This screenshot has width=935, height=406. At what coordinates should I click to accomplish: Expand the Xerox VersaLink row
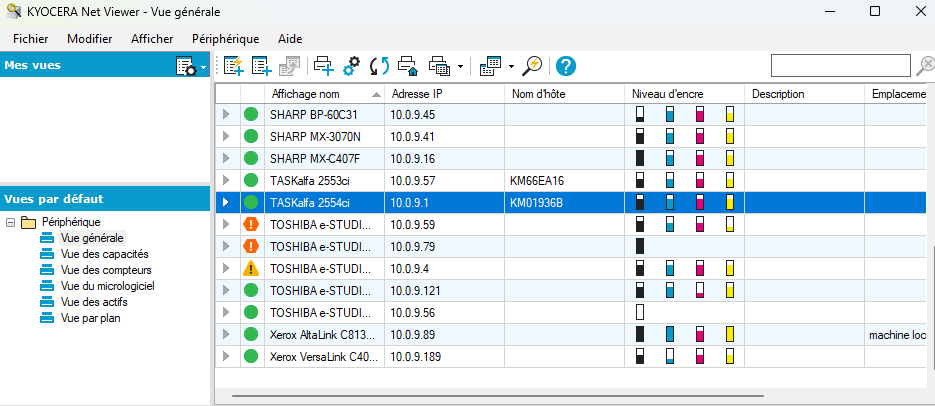(226, 357)
